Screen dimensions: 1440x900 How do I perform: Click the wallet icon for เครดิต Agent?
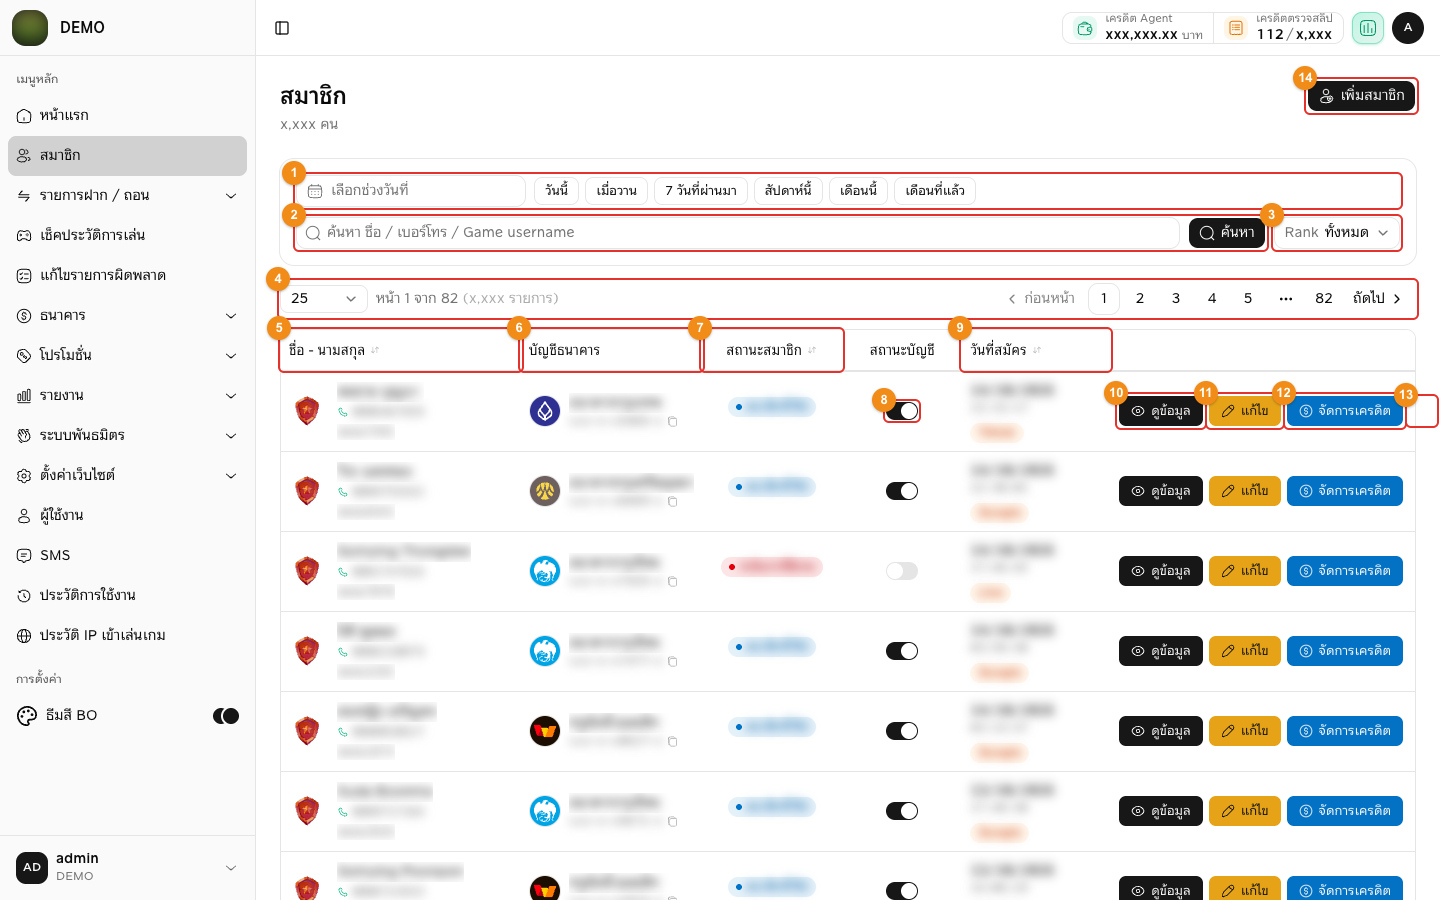[x=1085, y=28]
